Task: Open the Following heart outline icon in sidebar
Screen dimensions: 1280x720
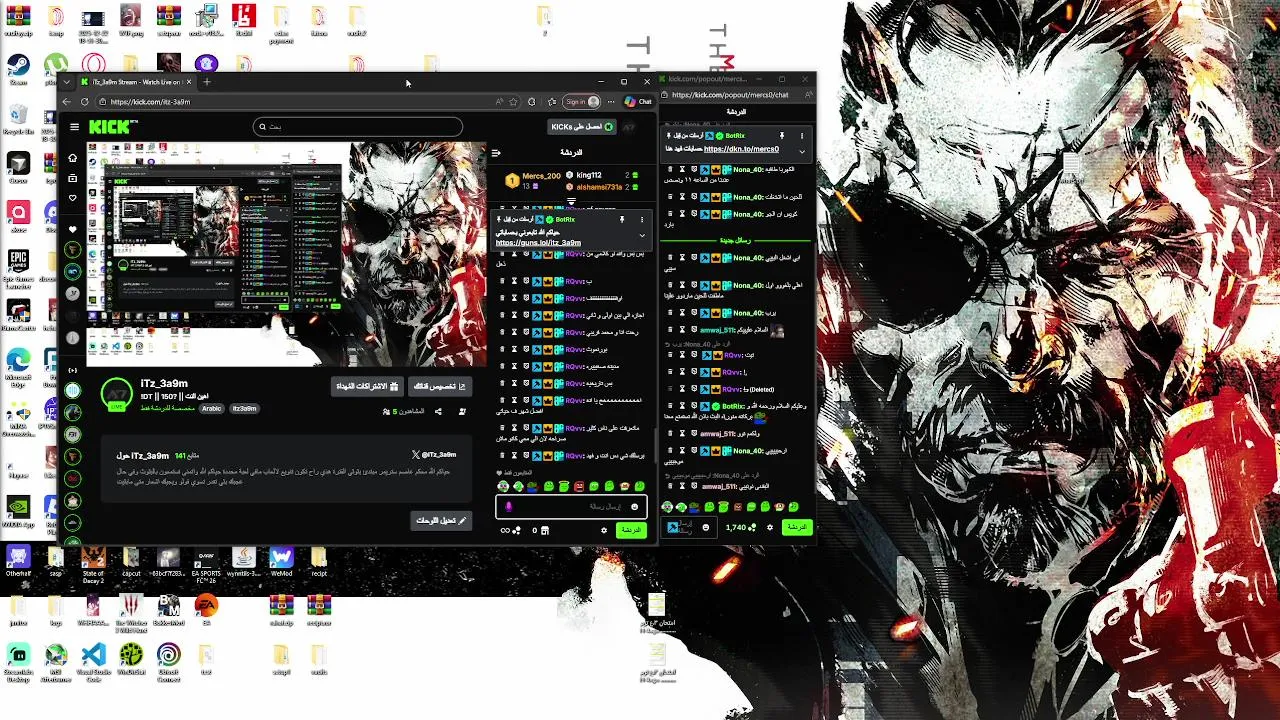Action: pos(72,198)
